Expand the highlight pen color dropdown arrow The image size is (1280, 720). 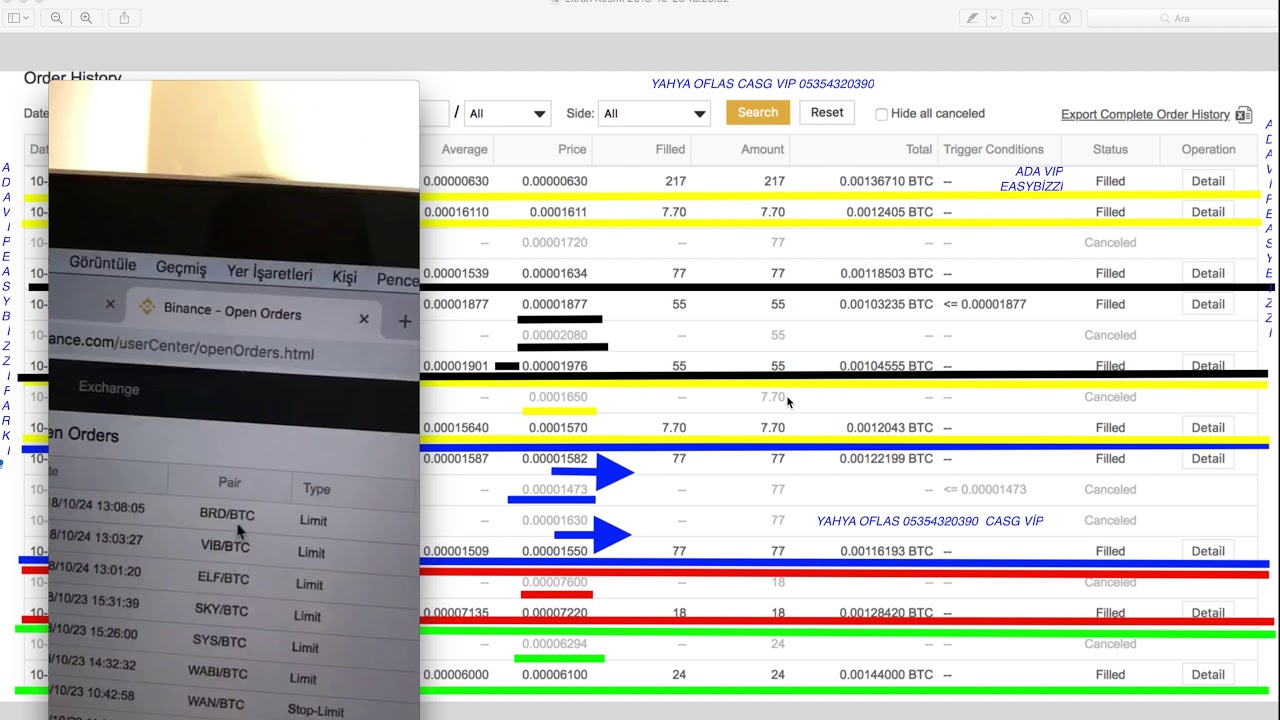click(x=993, y=18)
